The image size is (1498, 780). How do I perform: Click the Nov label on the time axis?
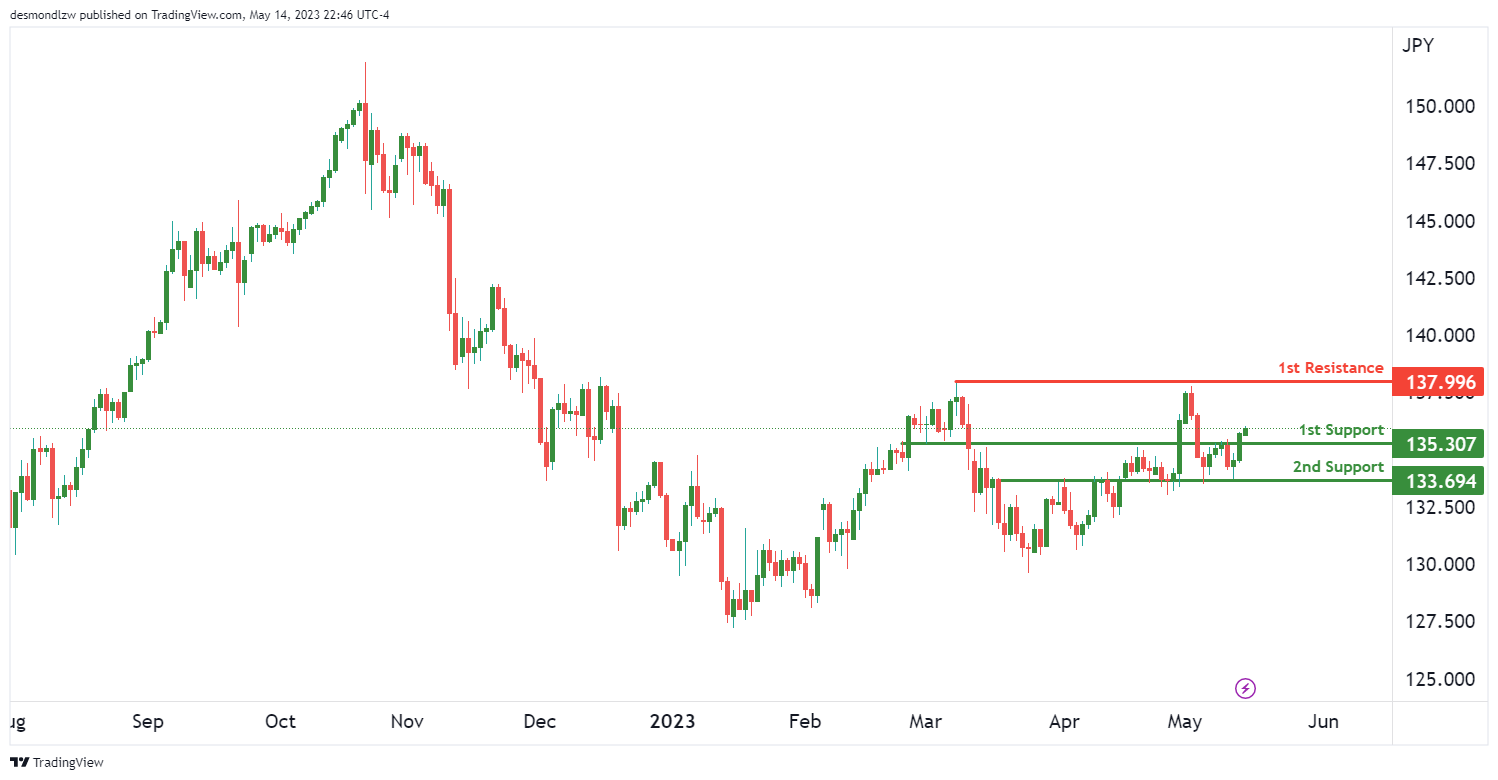pyautogui.click(x=408, y=721)
